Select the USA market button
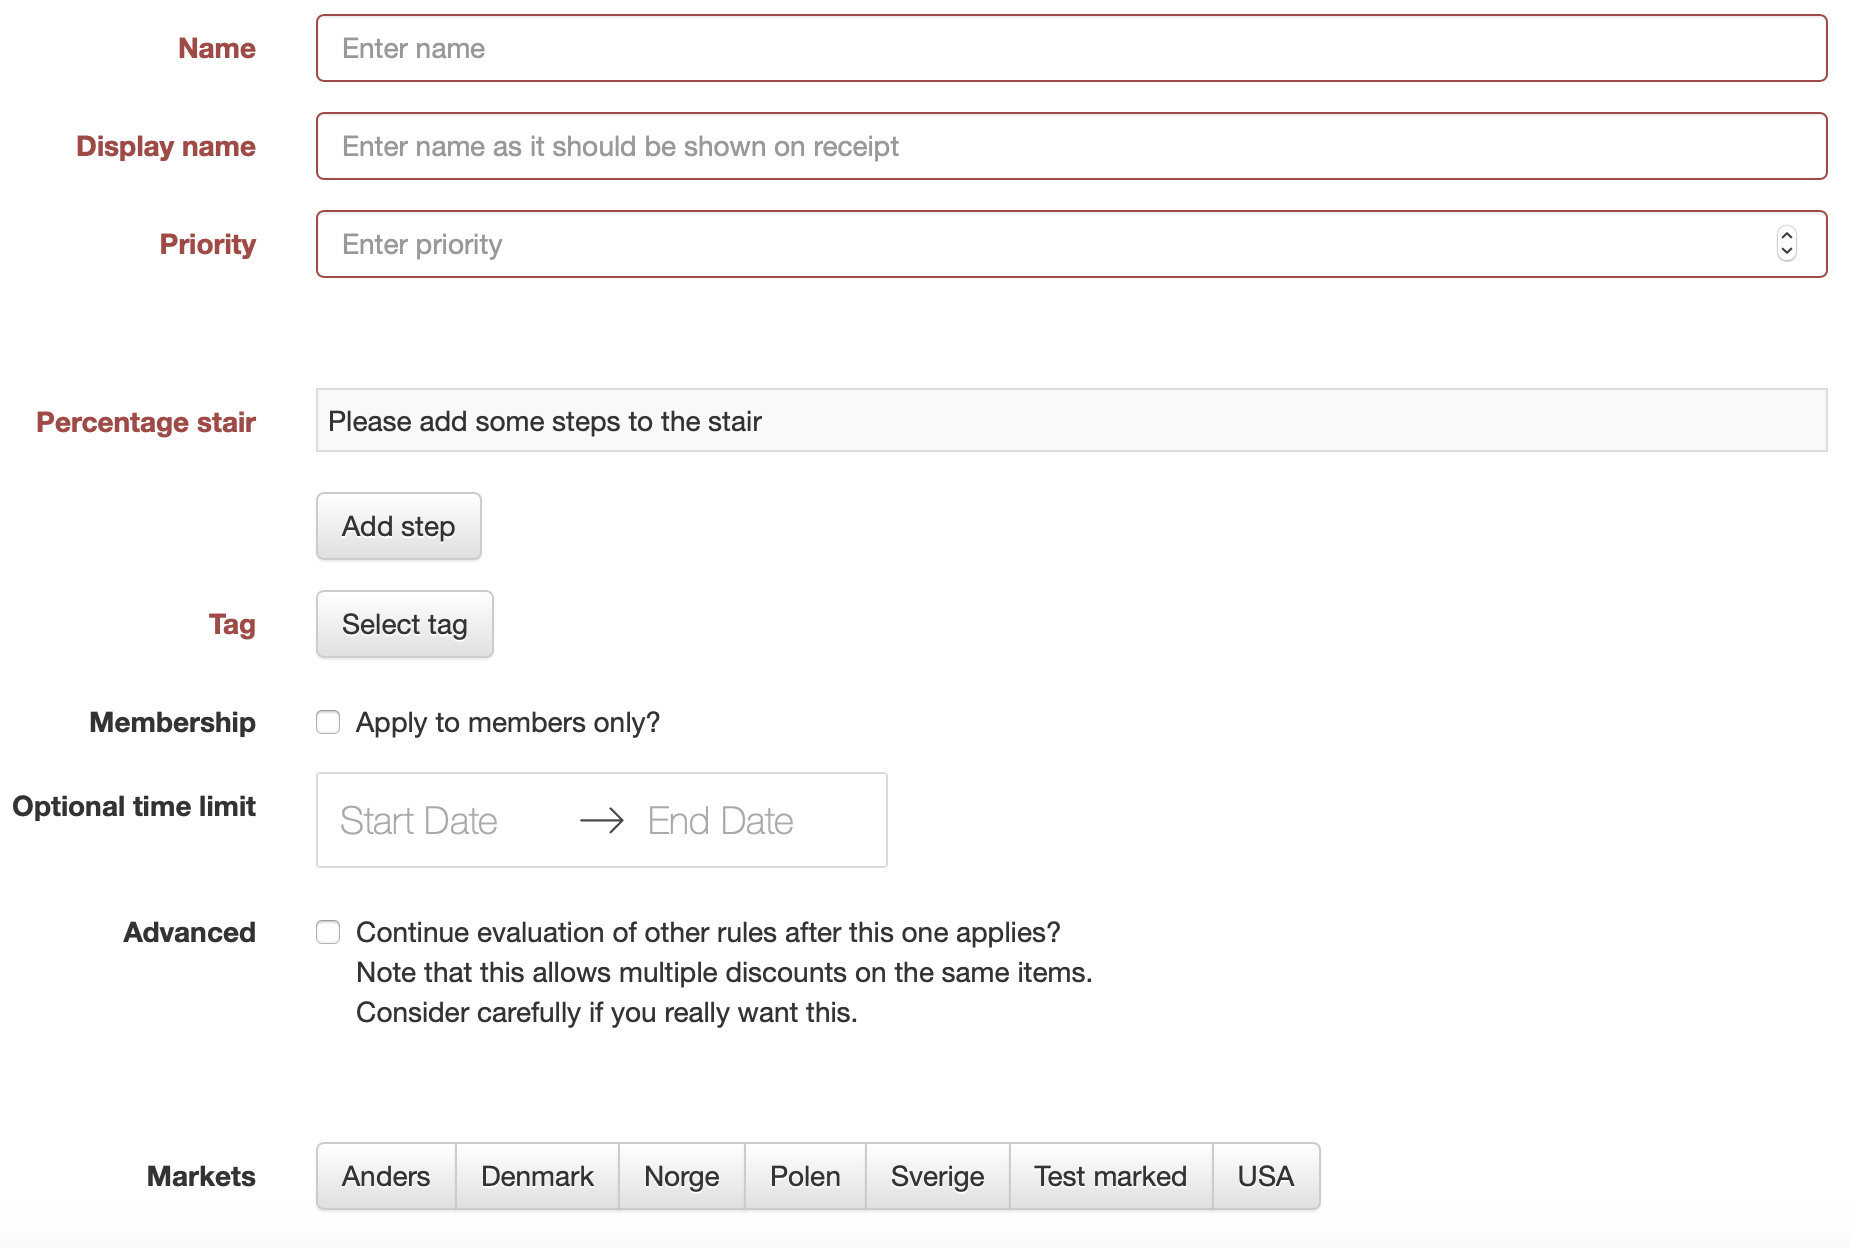 1265,1176
